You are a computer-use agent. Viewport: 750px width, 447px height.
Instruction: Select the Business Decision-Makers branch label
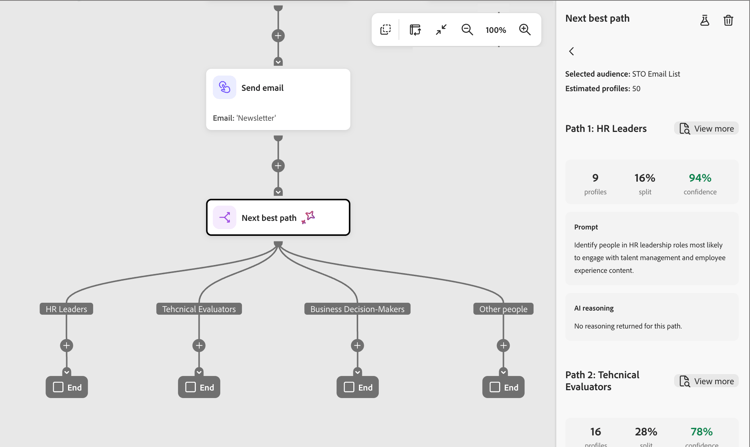click(x=357, y=309)
